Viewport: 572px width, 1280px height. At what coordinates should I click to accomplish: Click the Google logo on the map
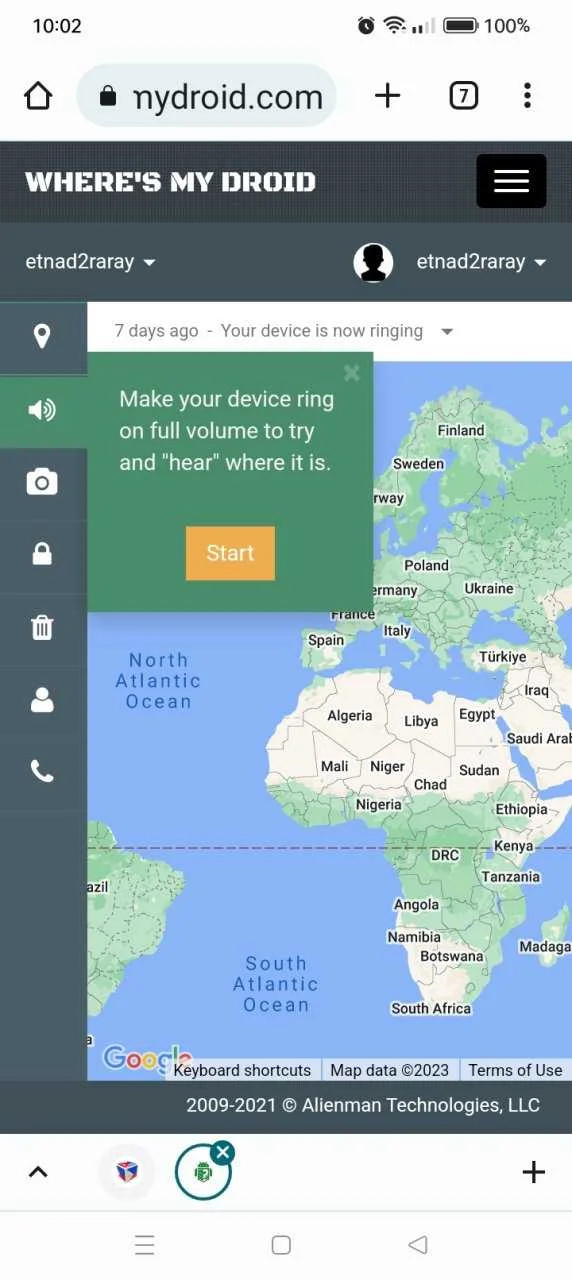pos(146,1058)
